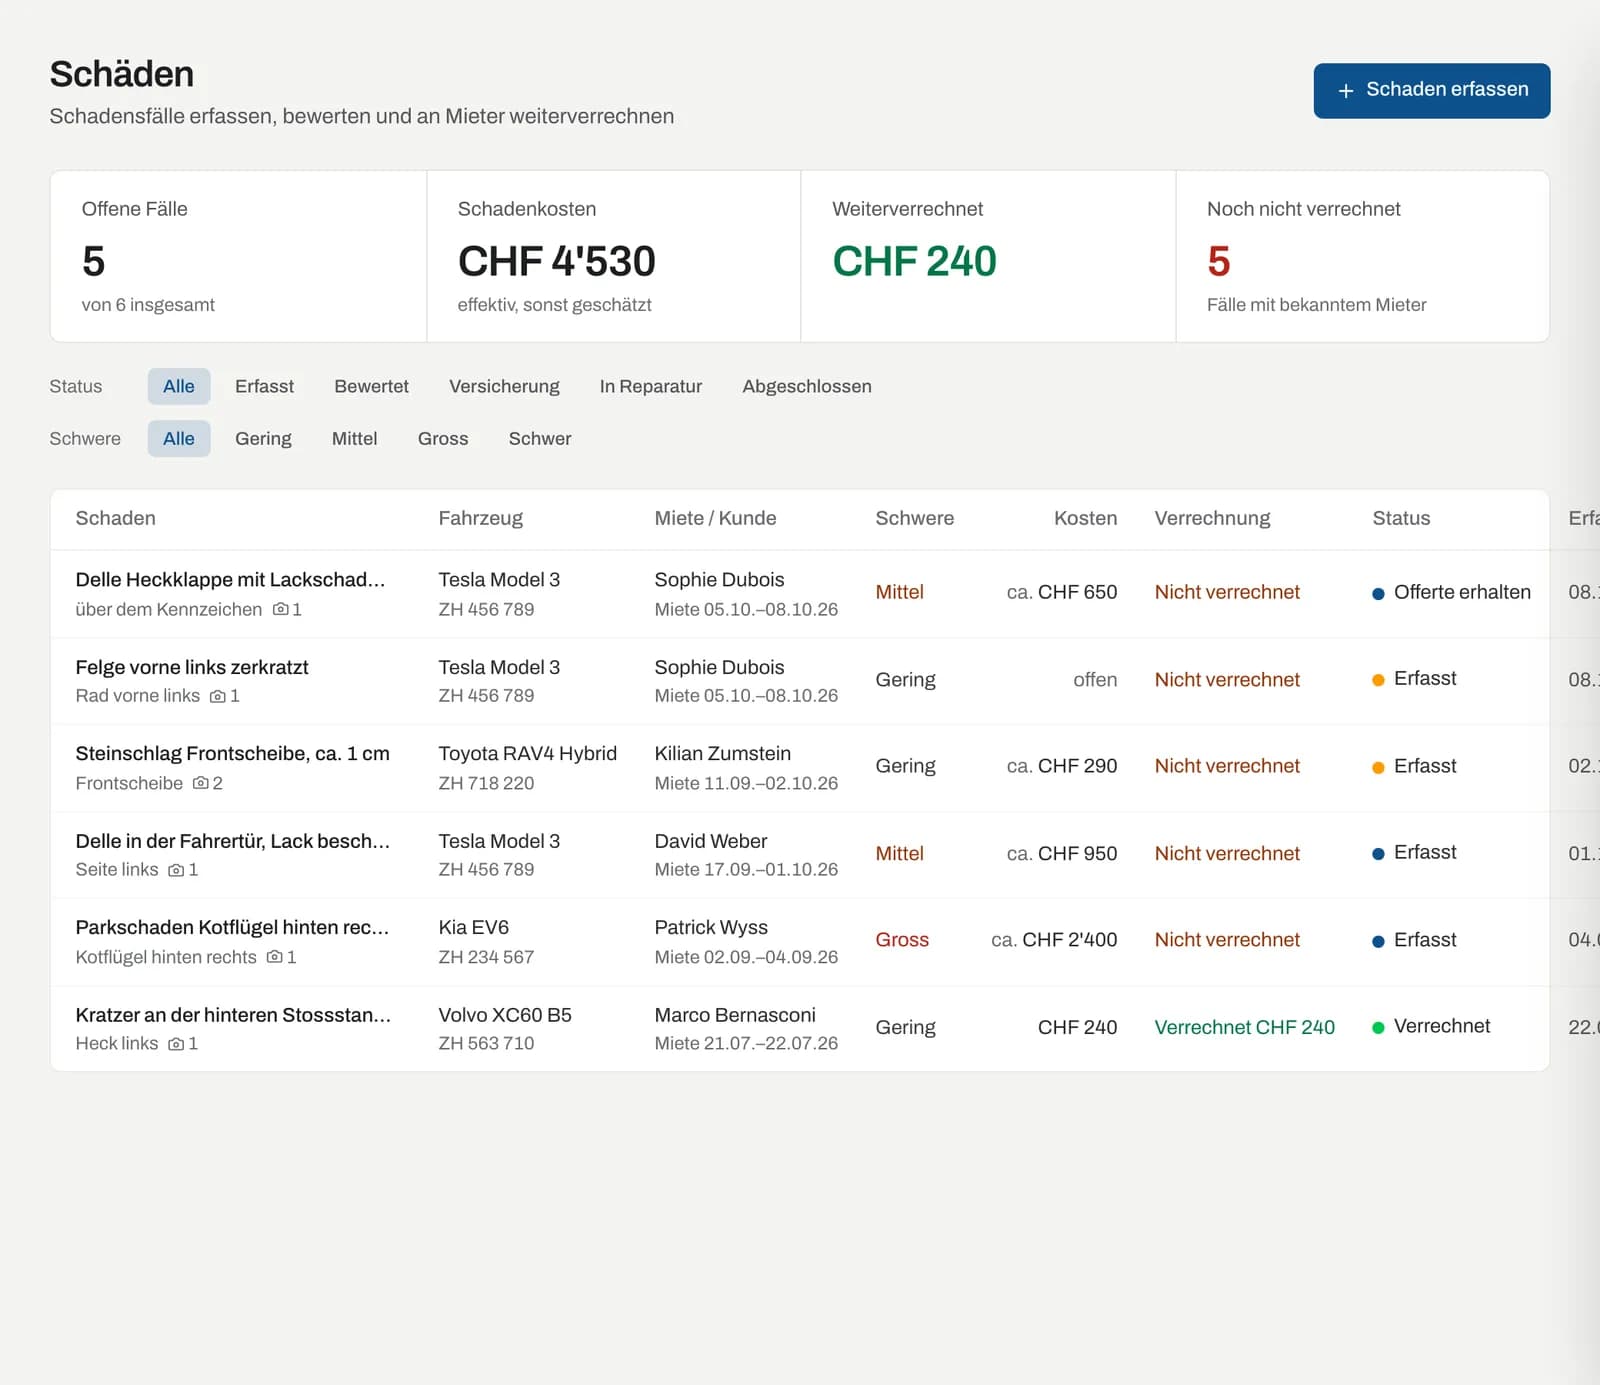Screen dimensions: 1600x1385
Task: Click the blue status dot for Offerte erhalten
Action: [x=1378, y=593]
